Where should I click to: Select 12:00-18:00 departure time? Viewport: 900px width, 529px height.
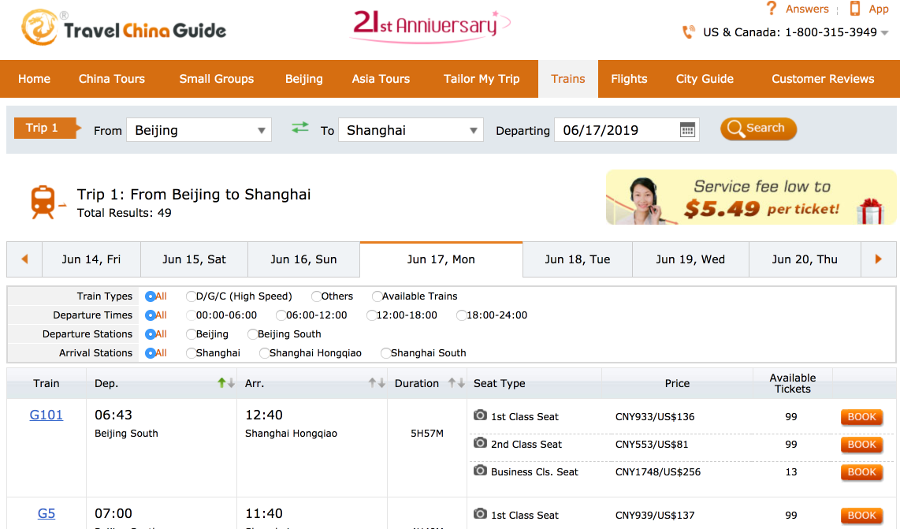pos(371,315)
